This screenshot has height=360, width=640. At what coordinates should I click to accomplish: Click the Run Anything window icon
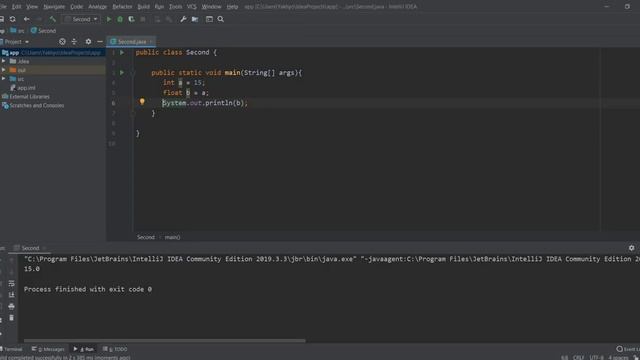pos(209,19)
